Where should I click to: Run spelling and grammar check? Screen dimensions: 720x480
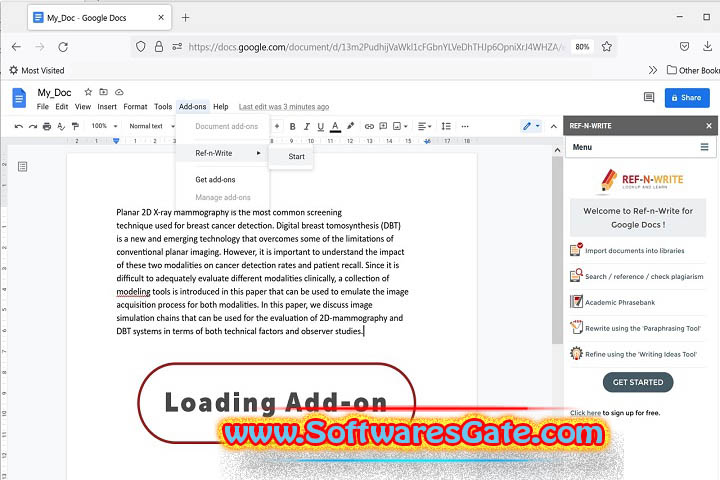coord(61,126)
